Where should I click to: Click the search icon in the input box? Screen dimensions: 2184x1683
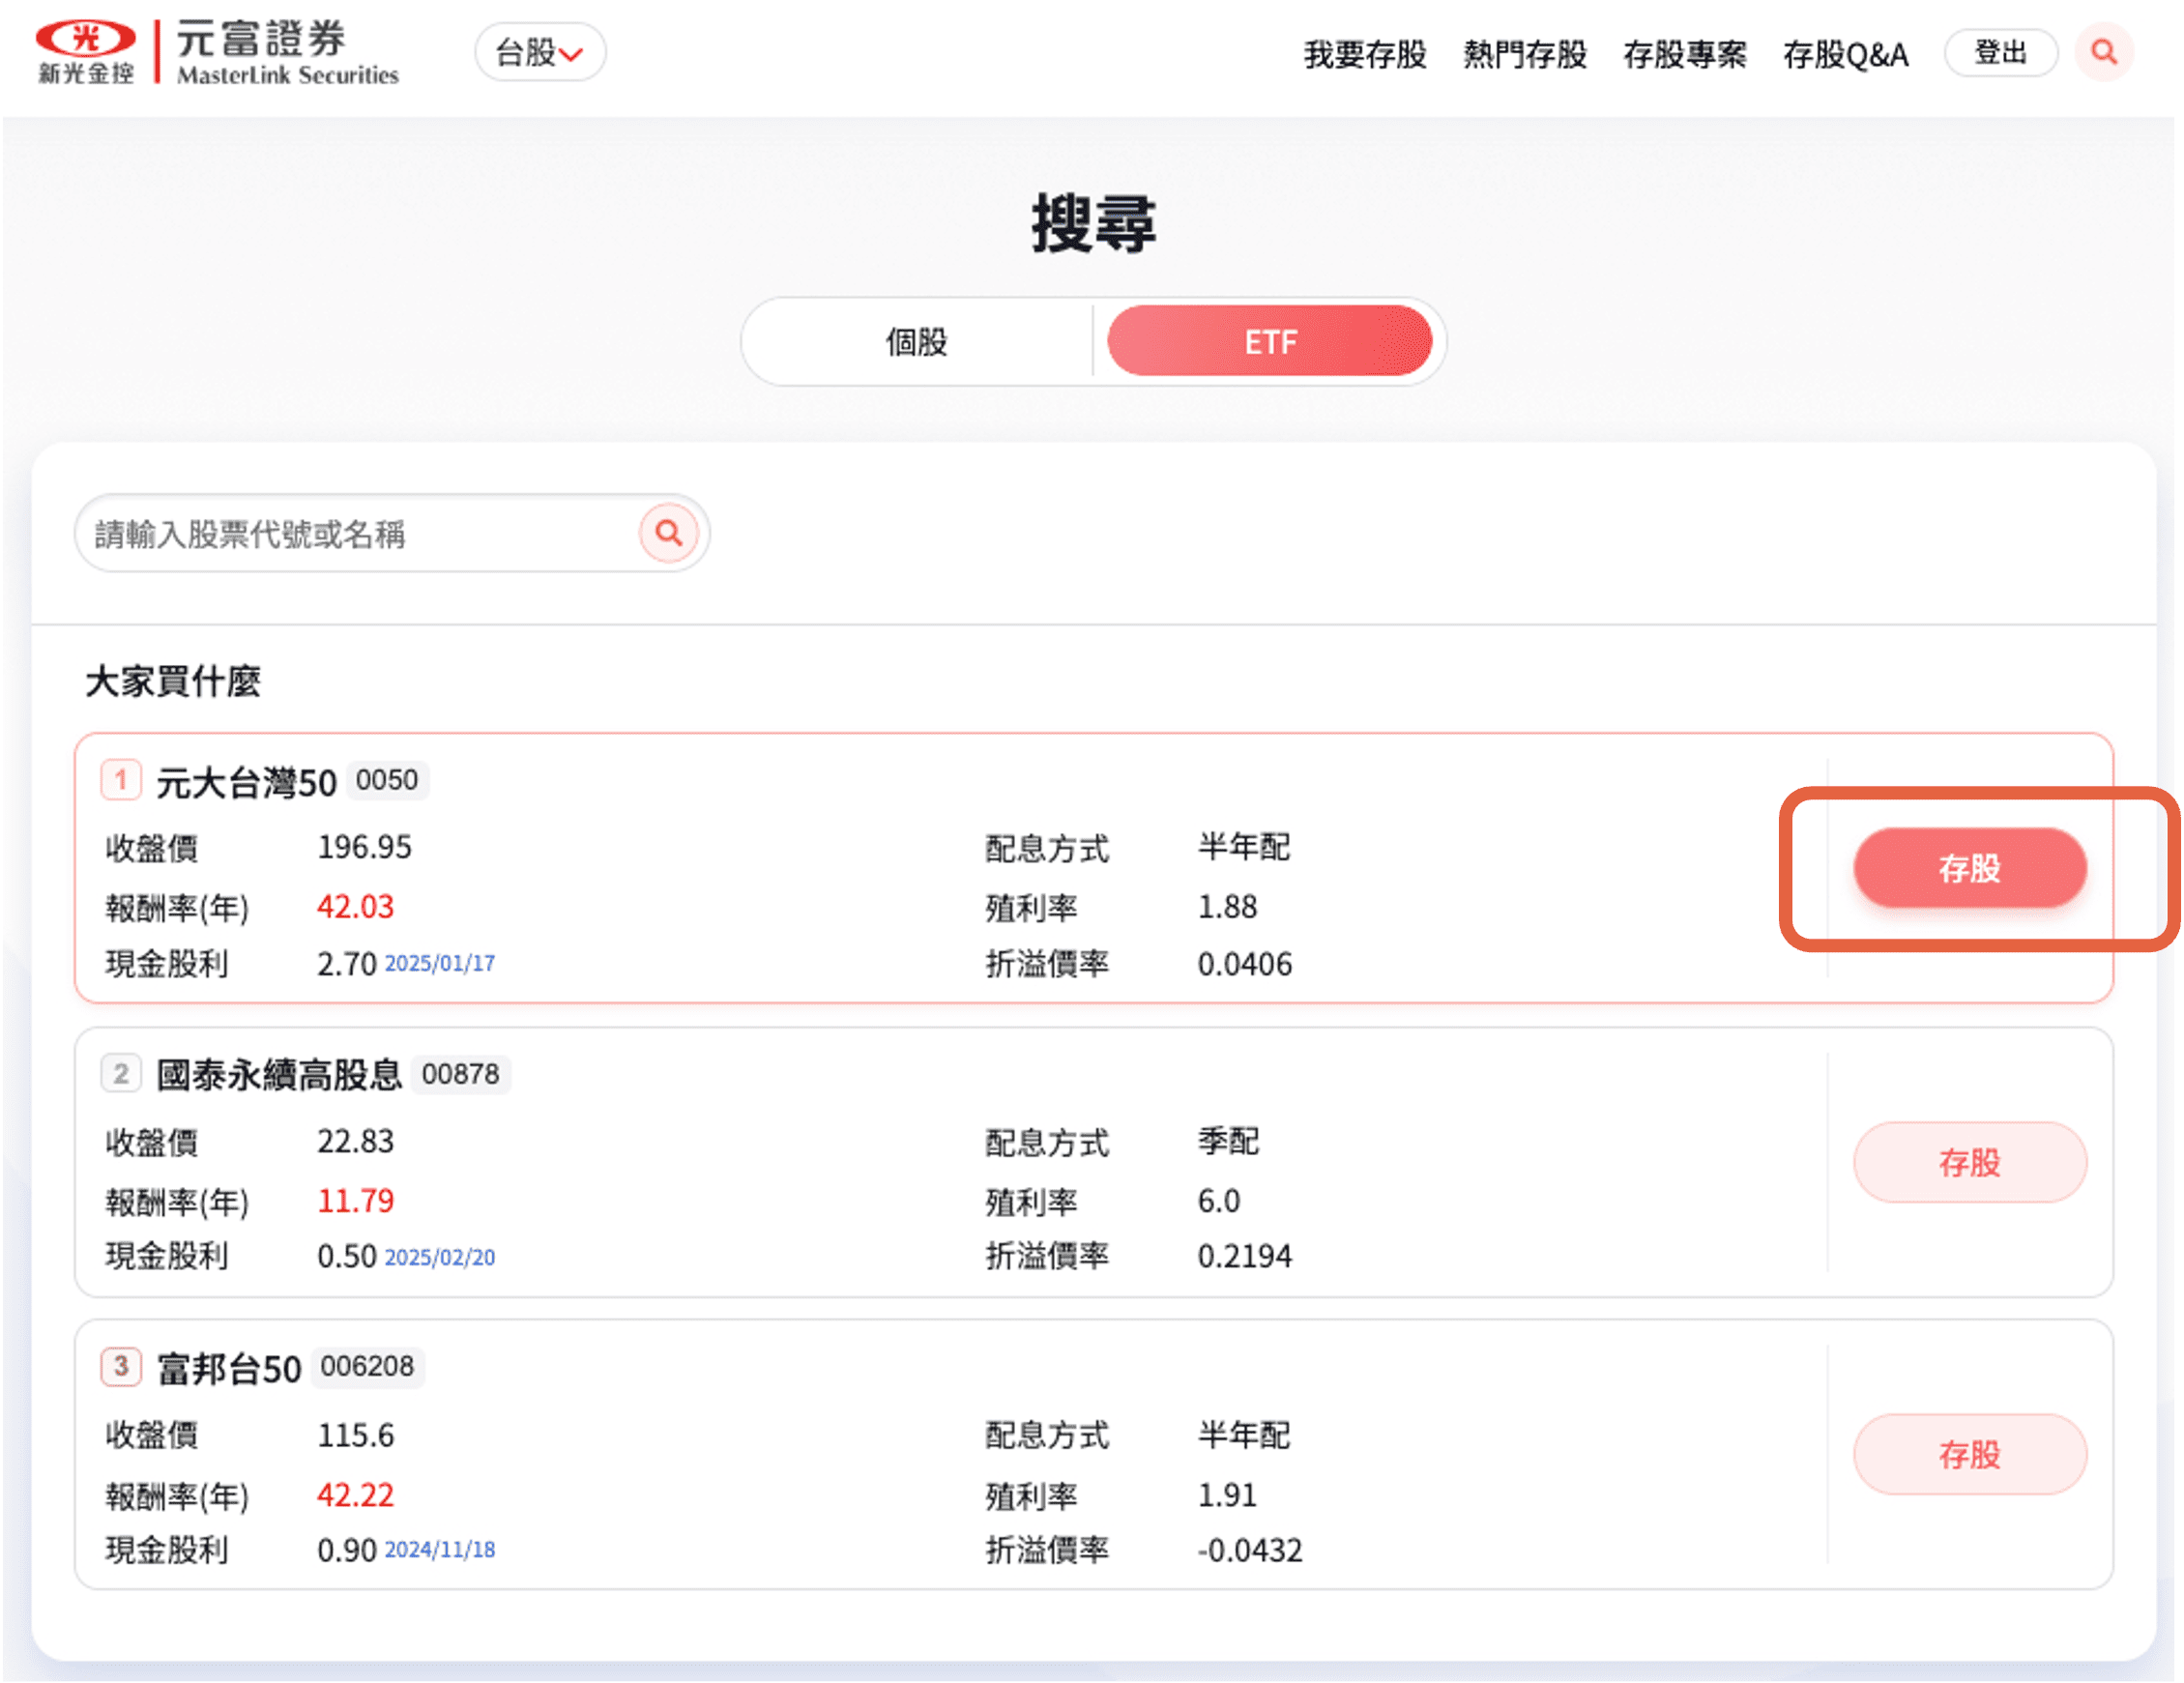669,533
